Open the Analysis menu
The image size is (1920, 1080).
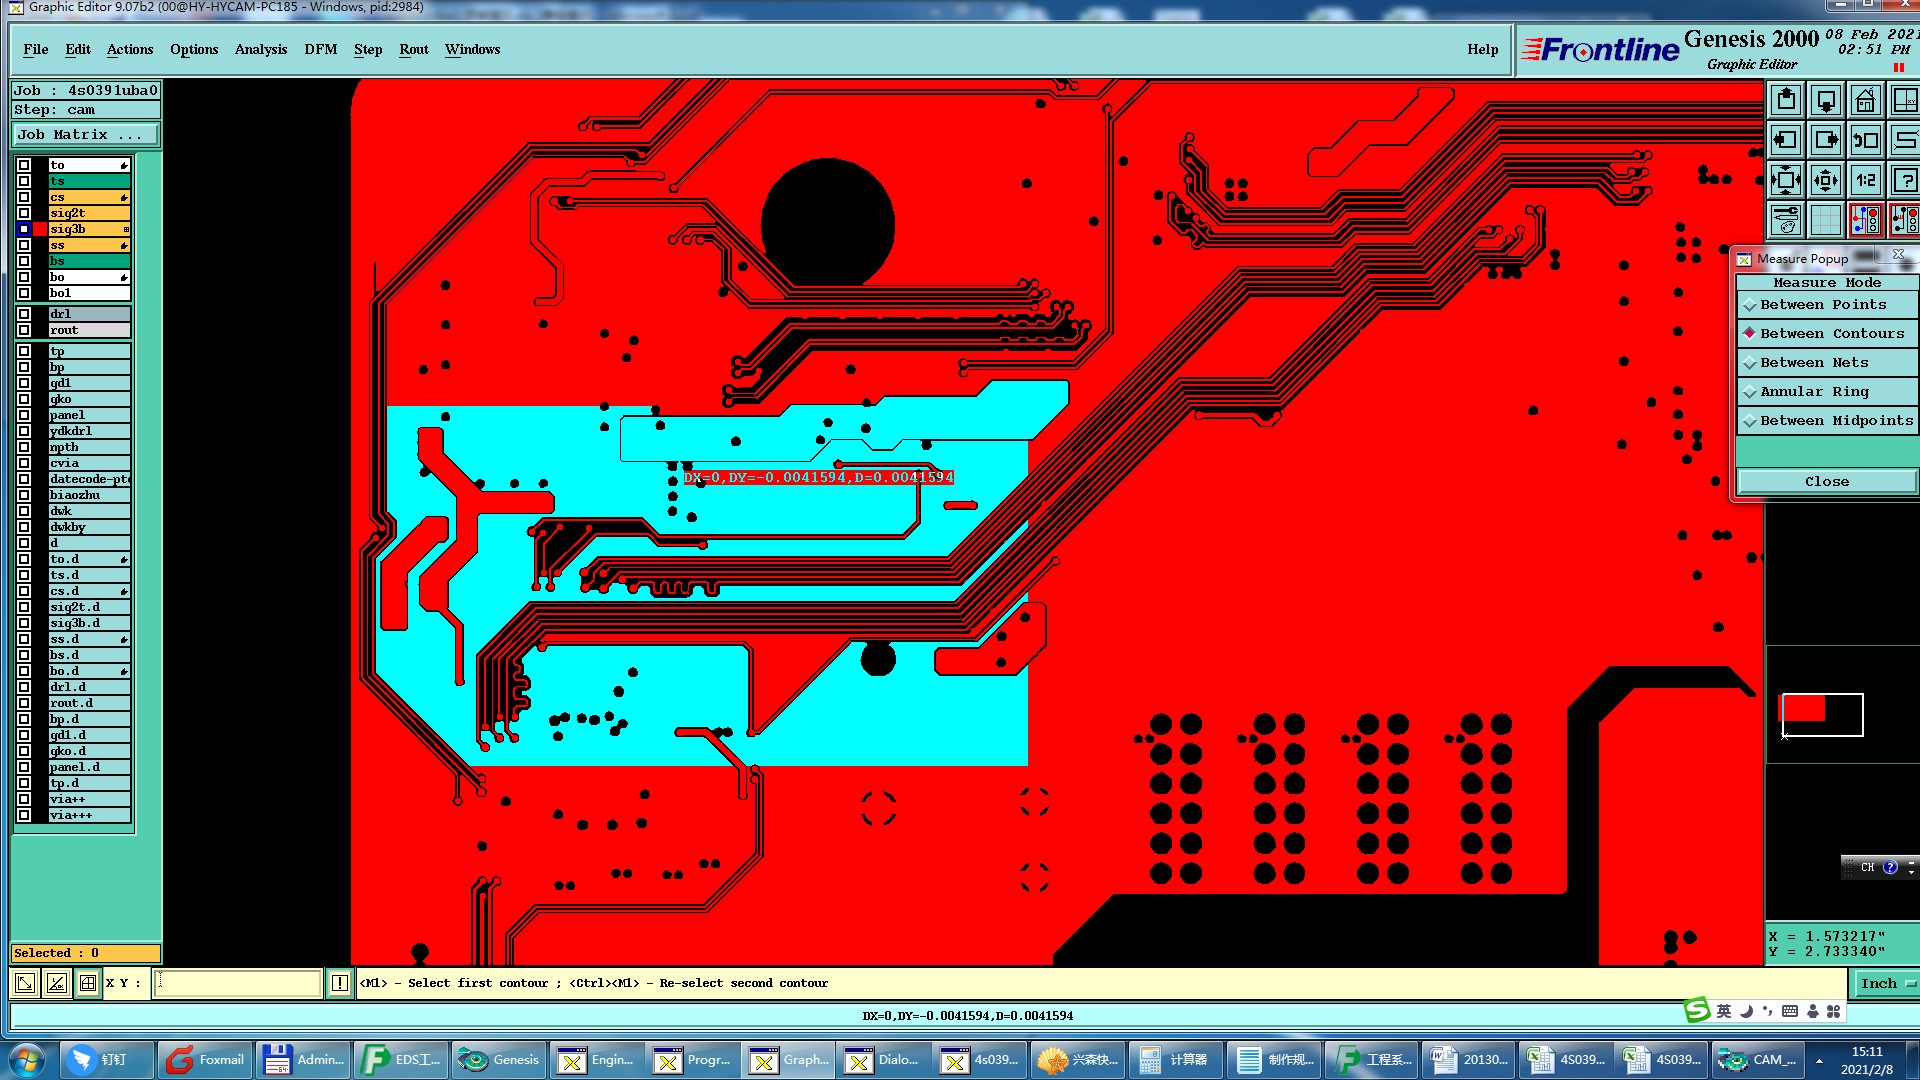coord(260,50)
